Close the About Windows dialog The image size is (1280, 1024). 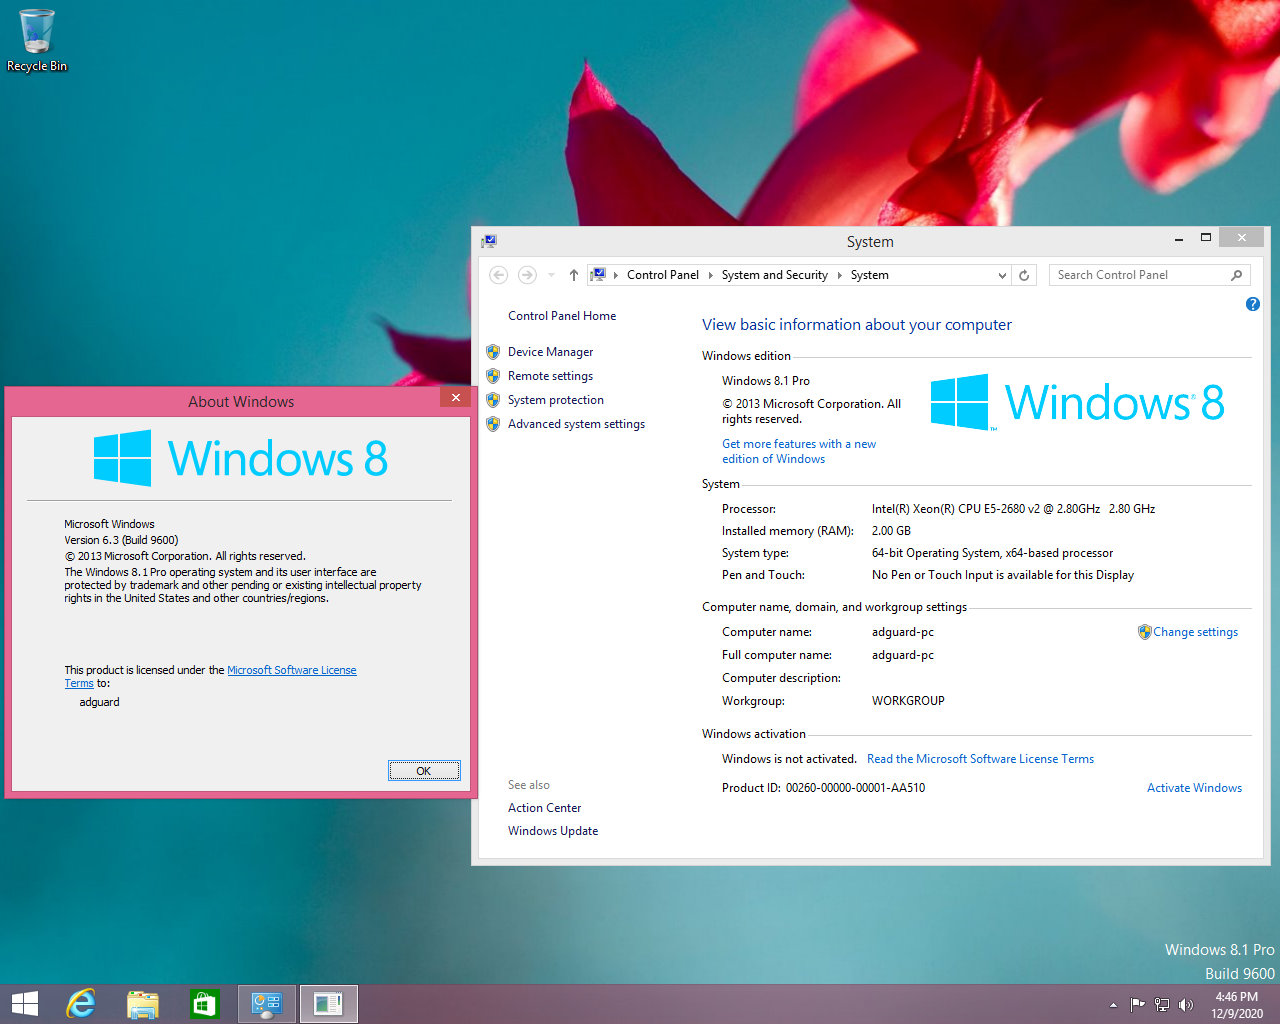pyautogui.click(x=455, y=397)
